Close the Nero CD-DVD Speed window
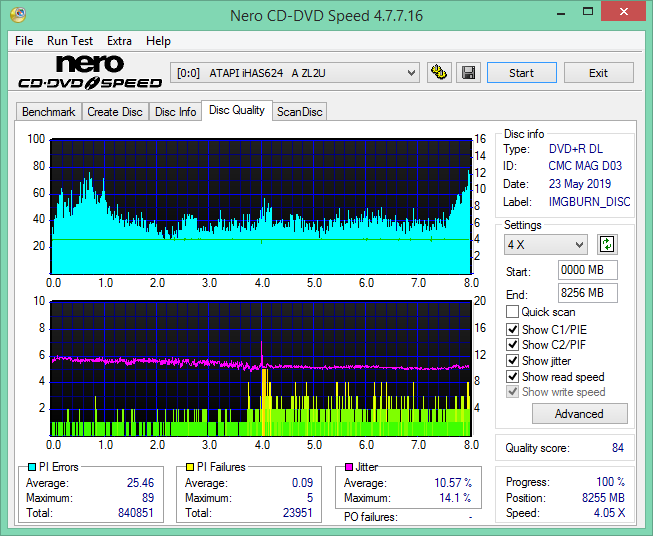 pyautogui.click(x=623, y=12)
